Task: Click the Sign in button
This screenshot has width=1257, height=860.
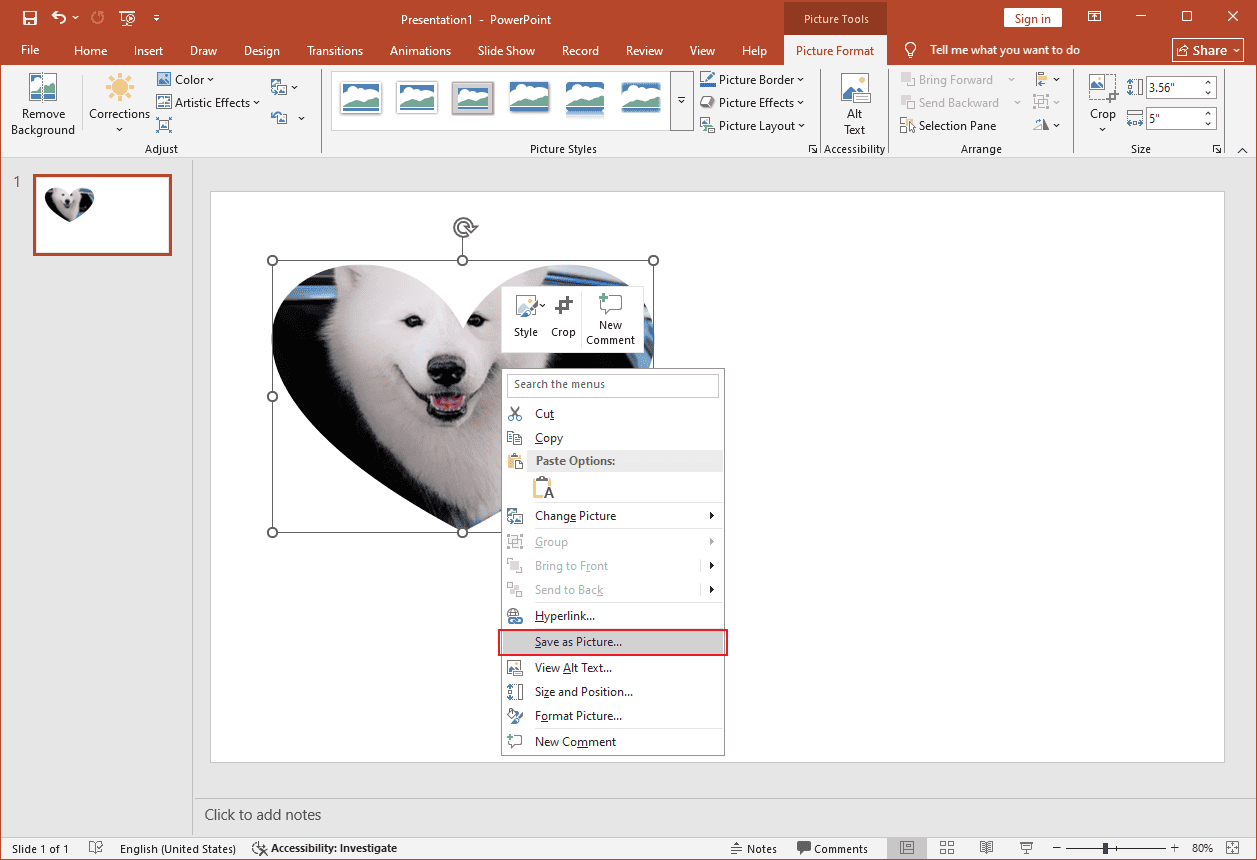Action: click(x=1032, y=17)
